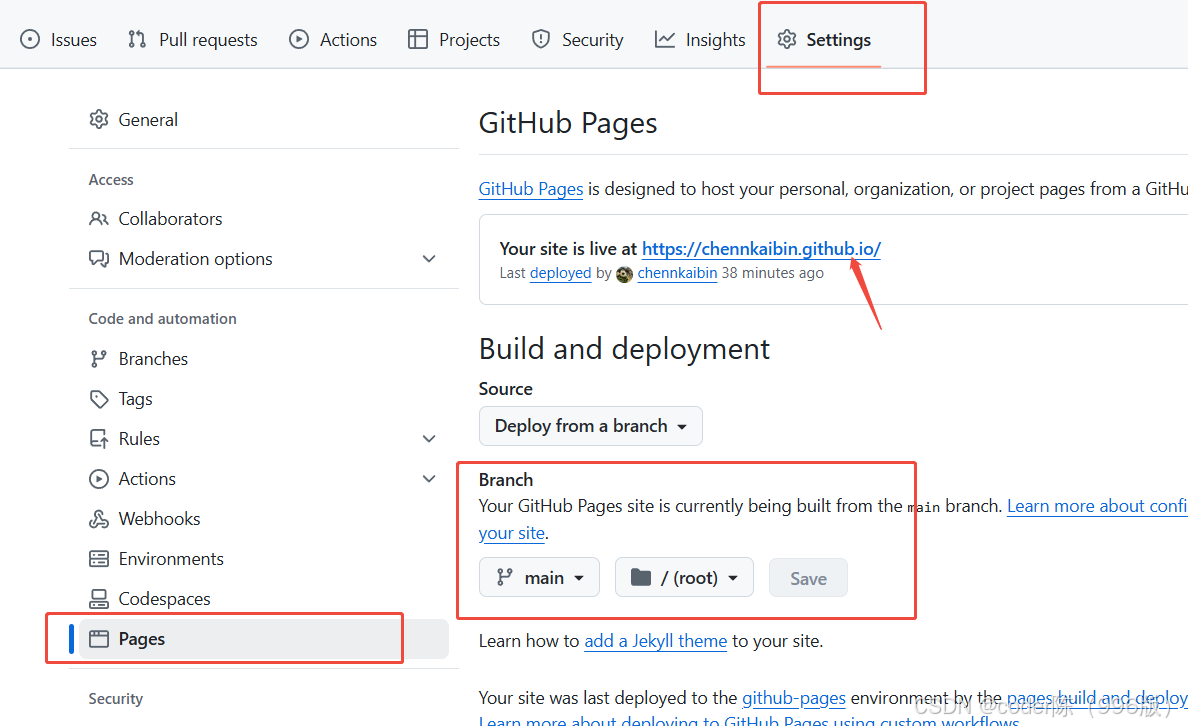This screenshot has width=1188, height=726.
Task: Open the add a Jekyll theme link
Action: point(655,640)
